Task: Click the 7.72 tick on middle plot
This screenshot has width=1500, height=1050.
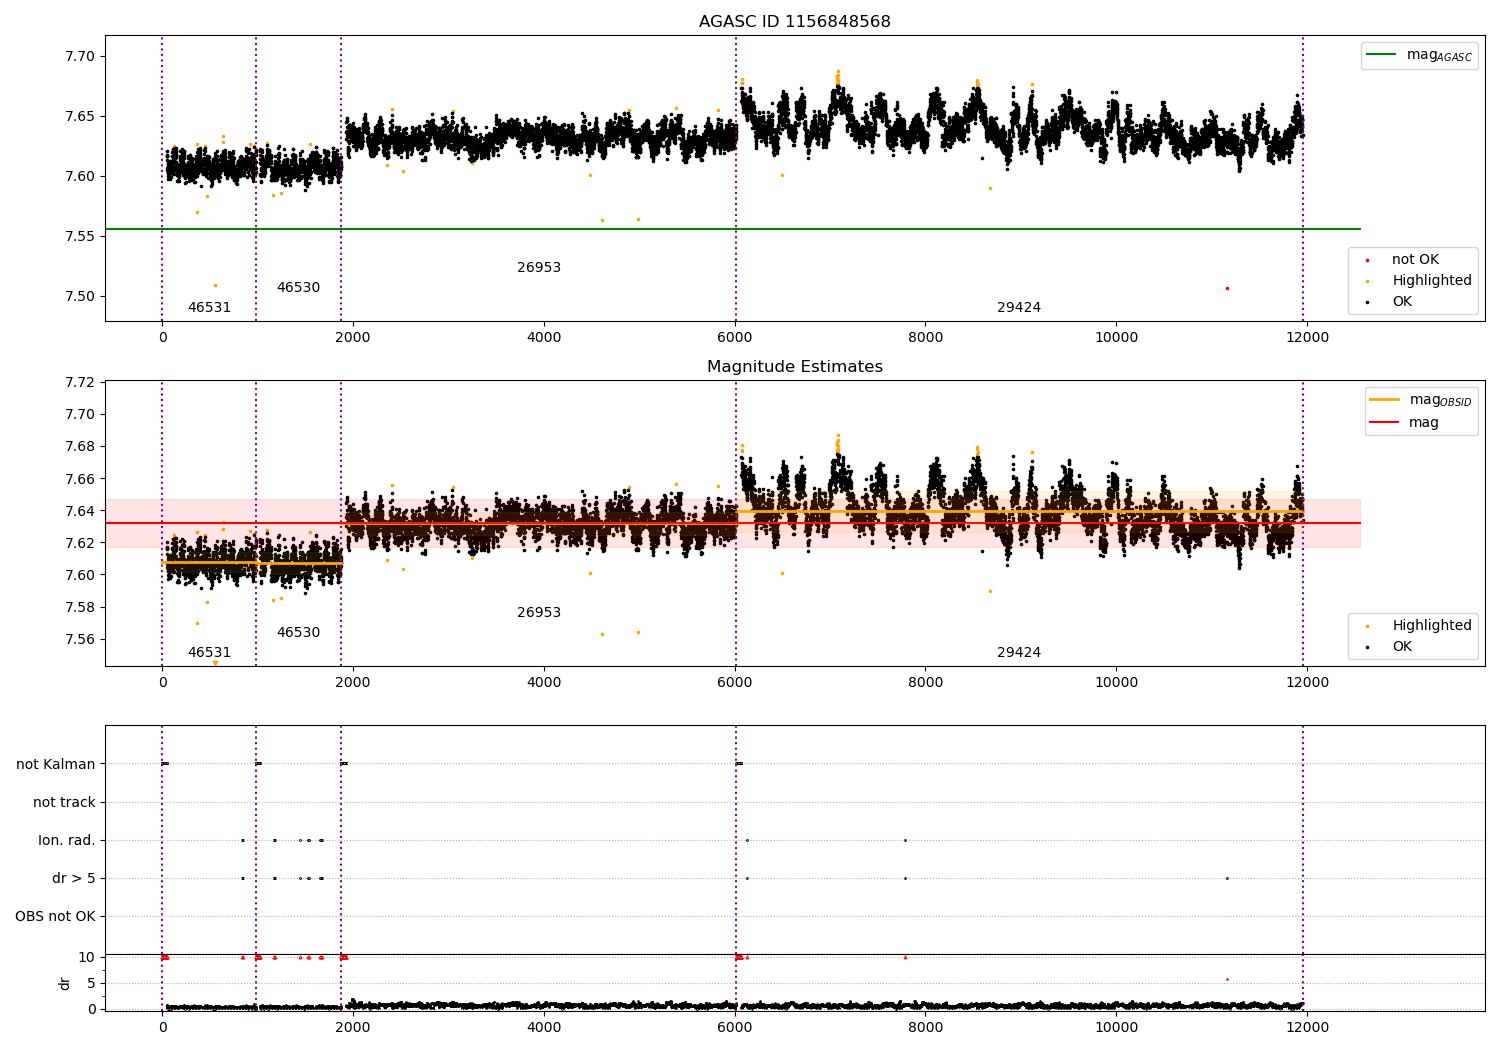Action: click(80, 383)
